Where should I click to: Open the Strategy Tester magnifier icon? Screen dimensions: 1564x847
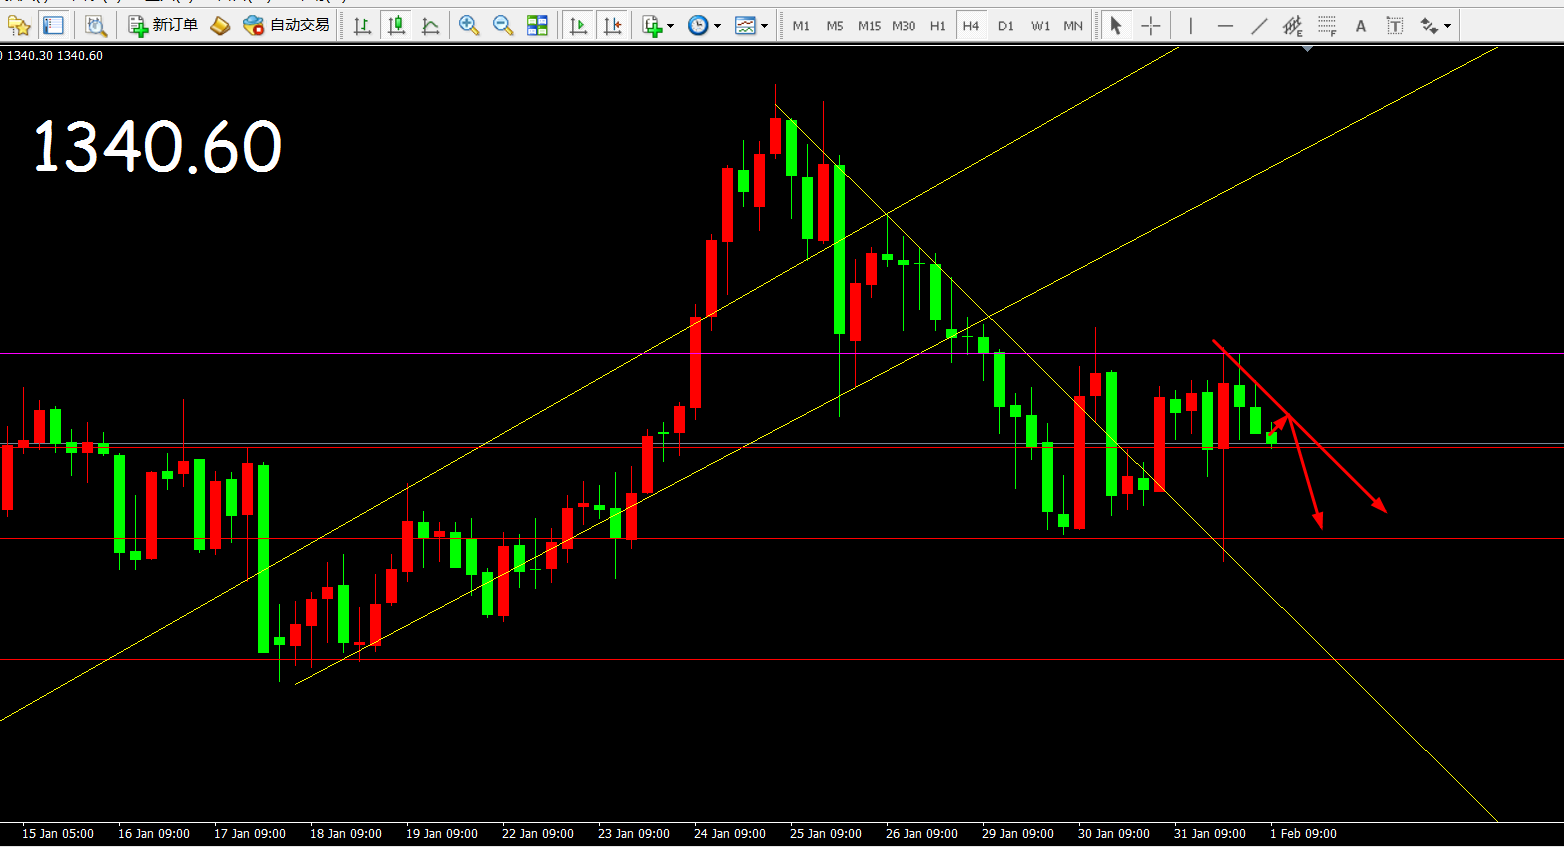click(95, 26)
